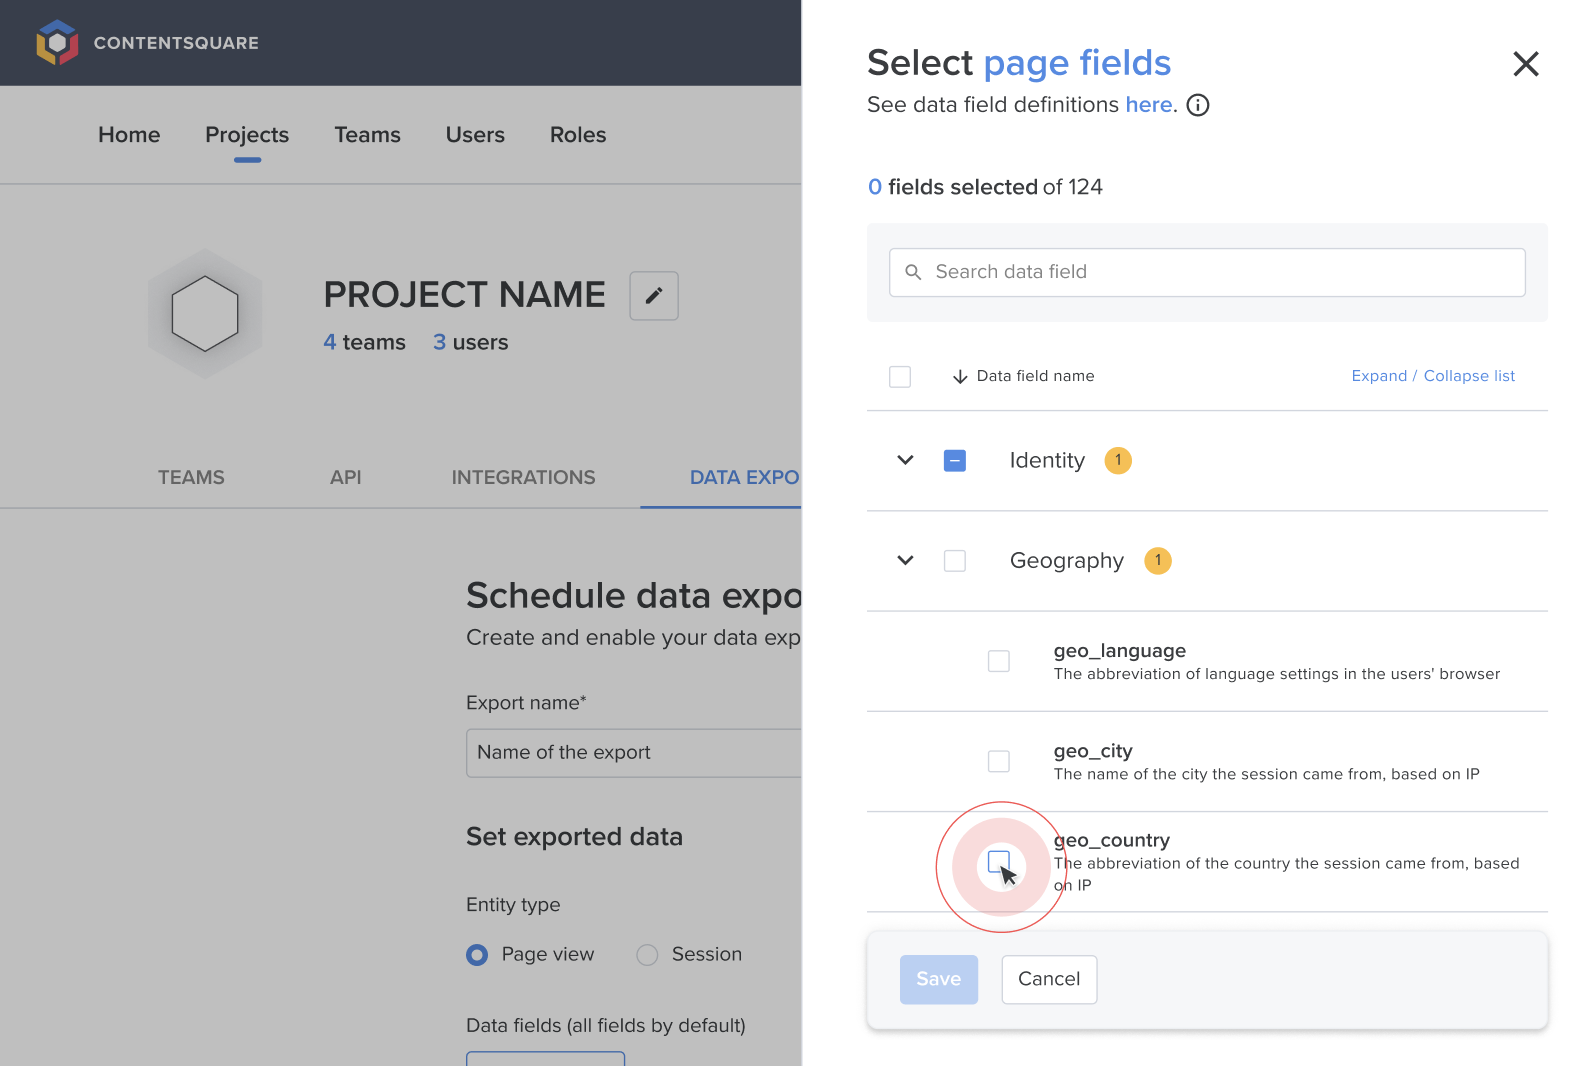The width and height of the screenshot is (1584, 1066).
Task: Click the geo_language field name
Action: (x=1119, y=651)
